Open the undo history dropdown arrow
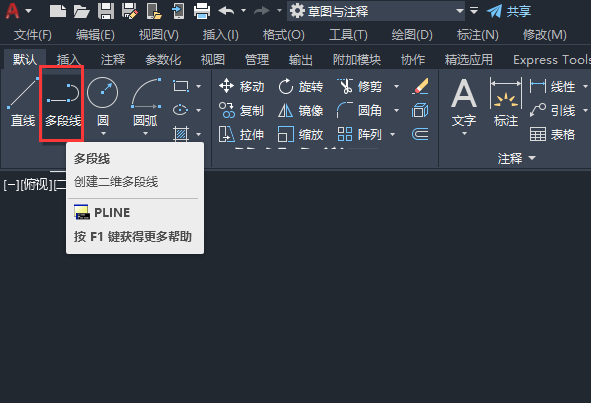591x403 pixels. (243, 11)
